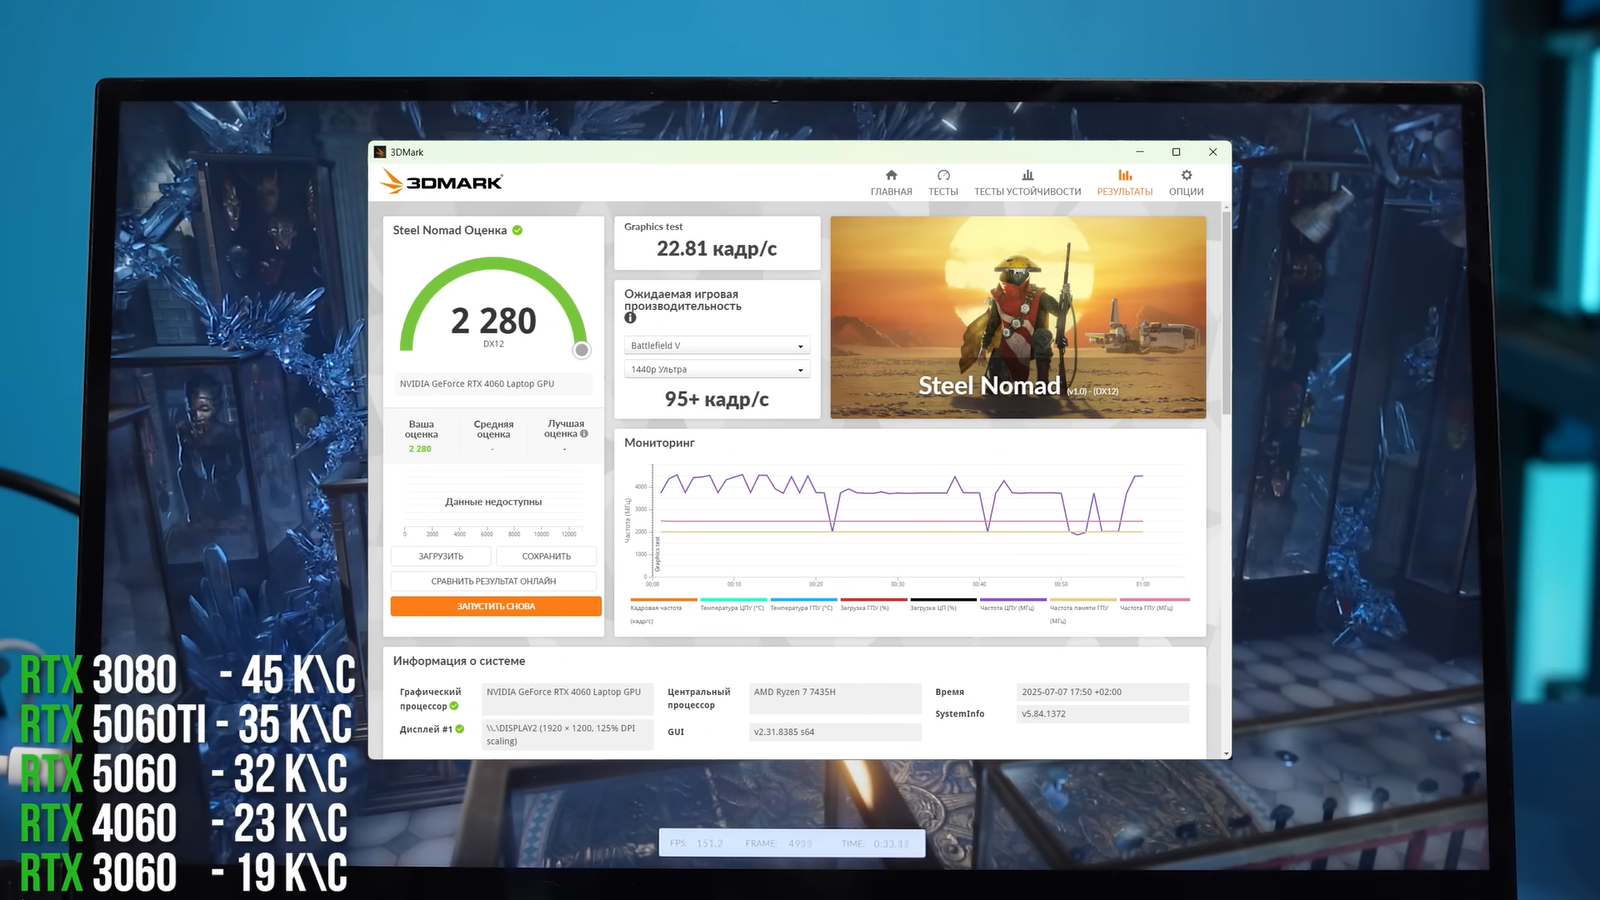Click the green checkmark next to Steel Nomad Оценка
Viewport: 1600px width, 900px height.
[x=518, y=230]
